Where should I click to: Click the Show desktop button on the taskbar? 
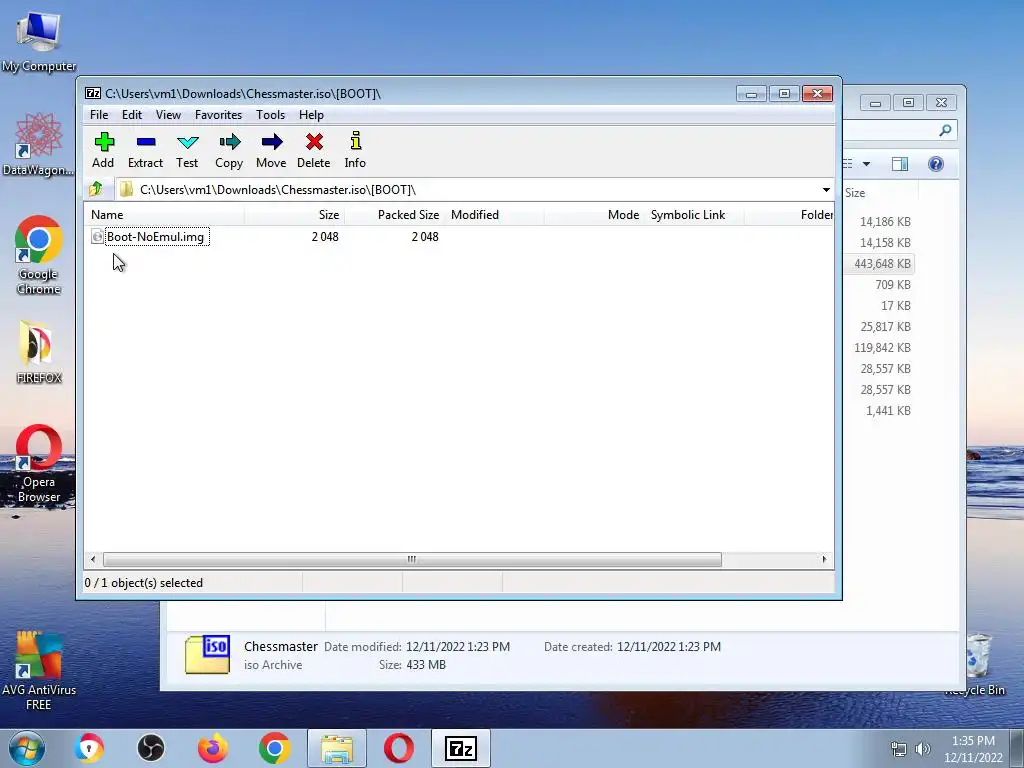(x=1017, y=748)
